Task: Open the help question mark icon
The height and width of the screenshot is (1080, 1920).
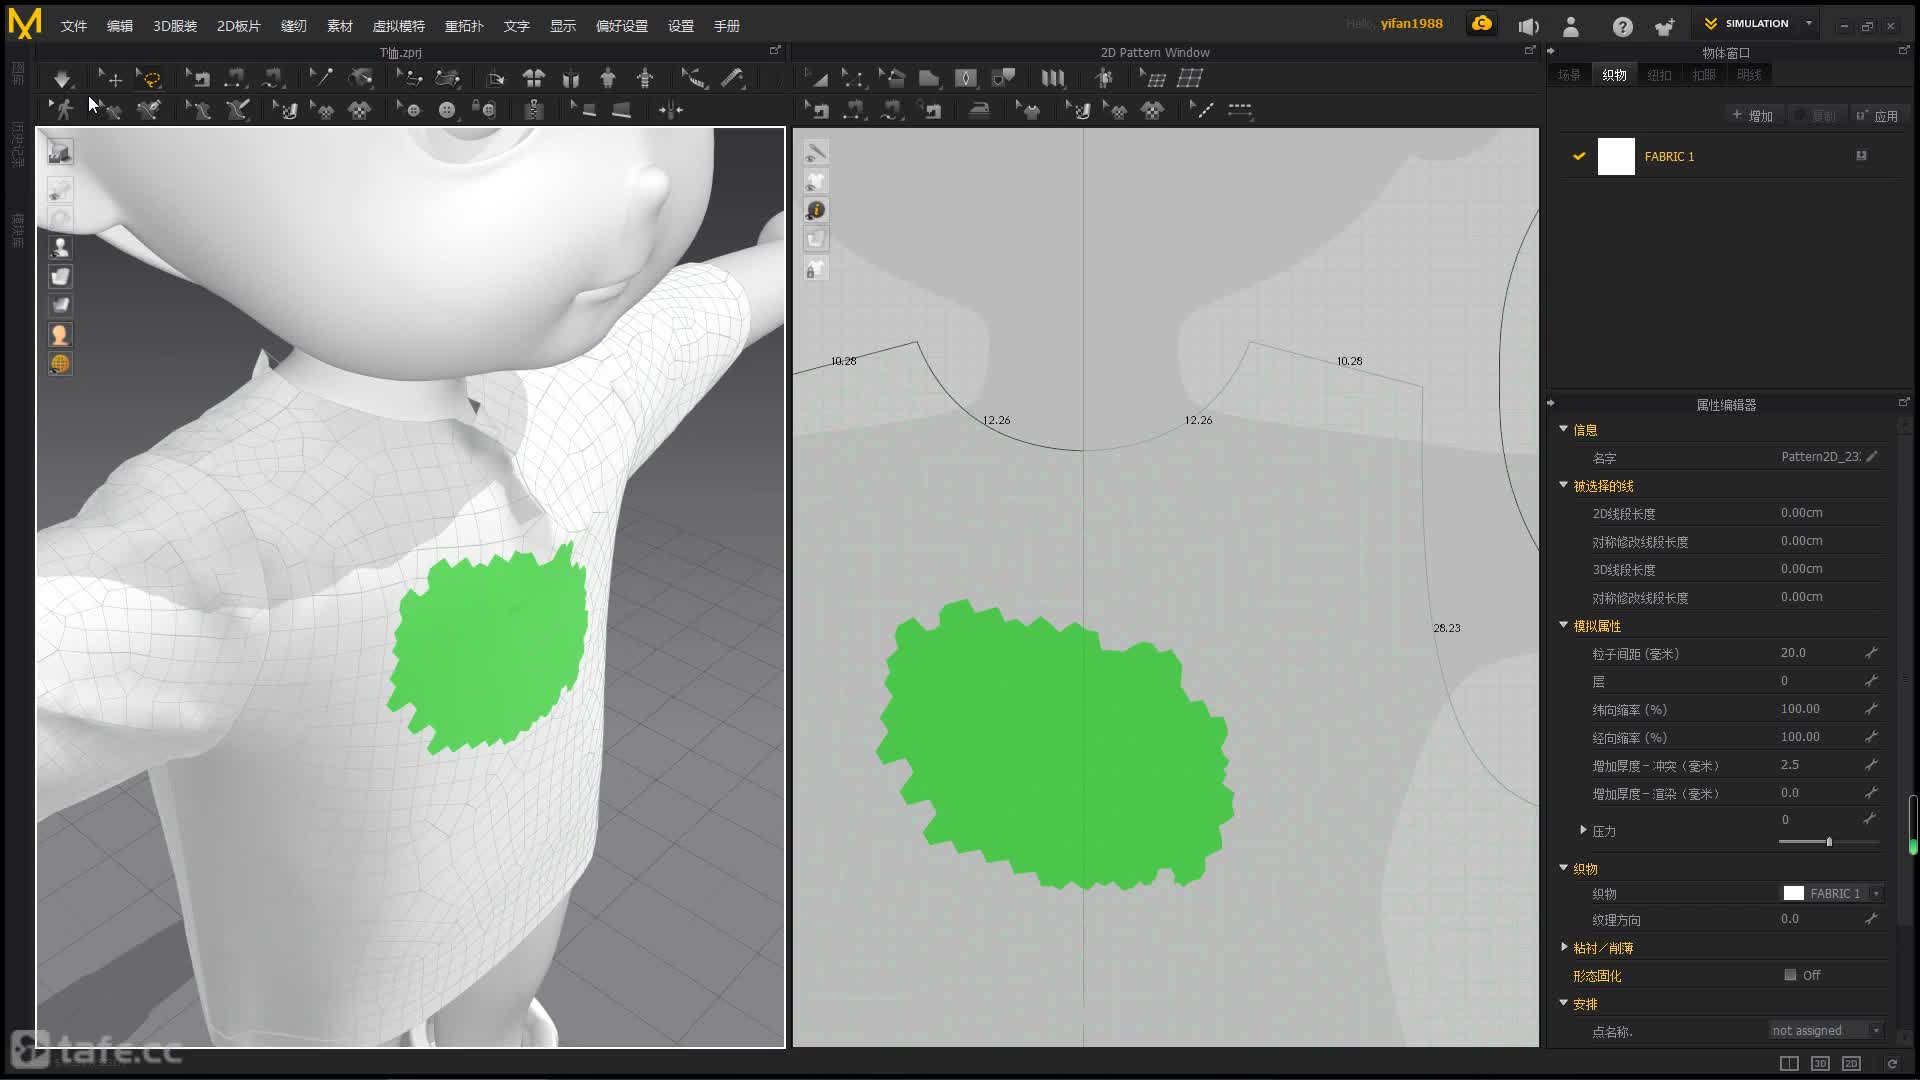Action: (1623, 27)
